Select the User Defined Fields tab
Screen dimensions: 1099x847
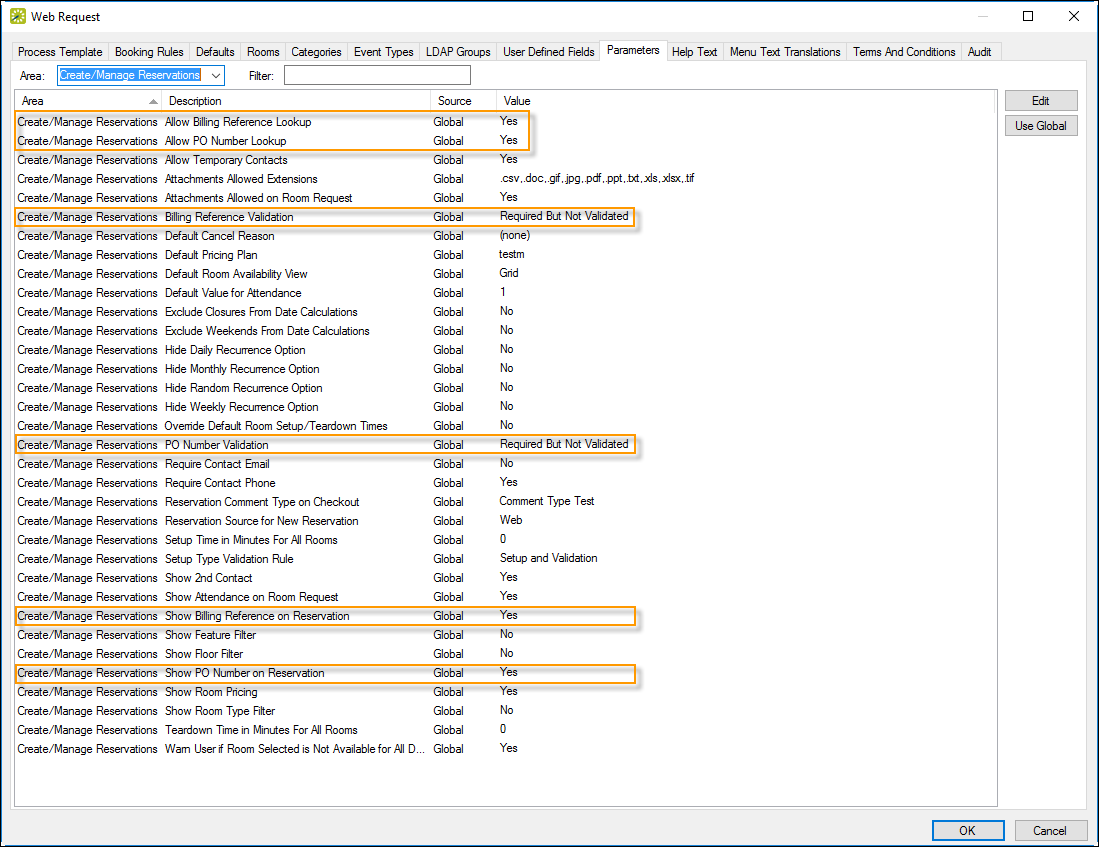548,52
